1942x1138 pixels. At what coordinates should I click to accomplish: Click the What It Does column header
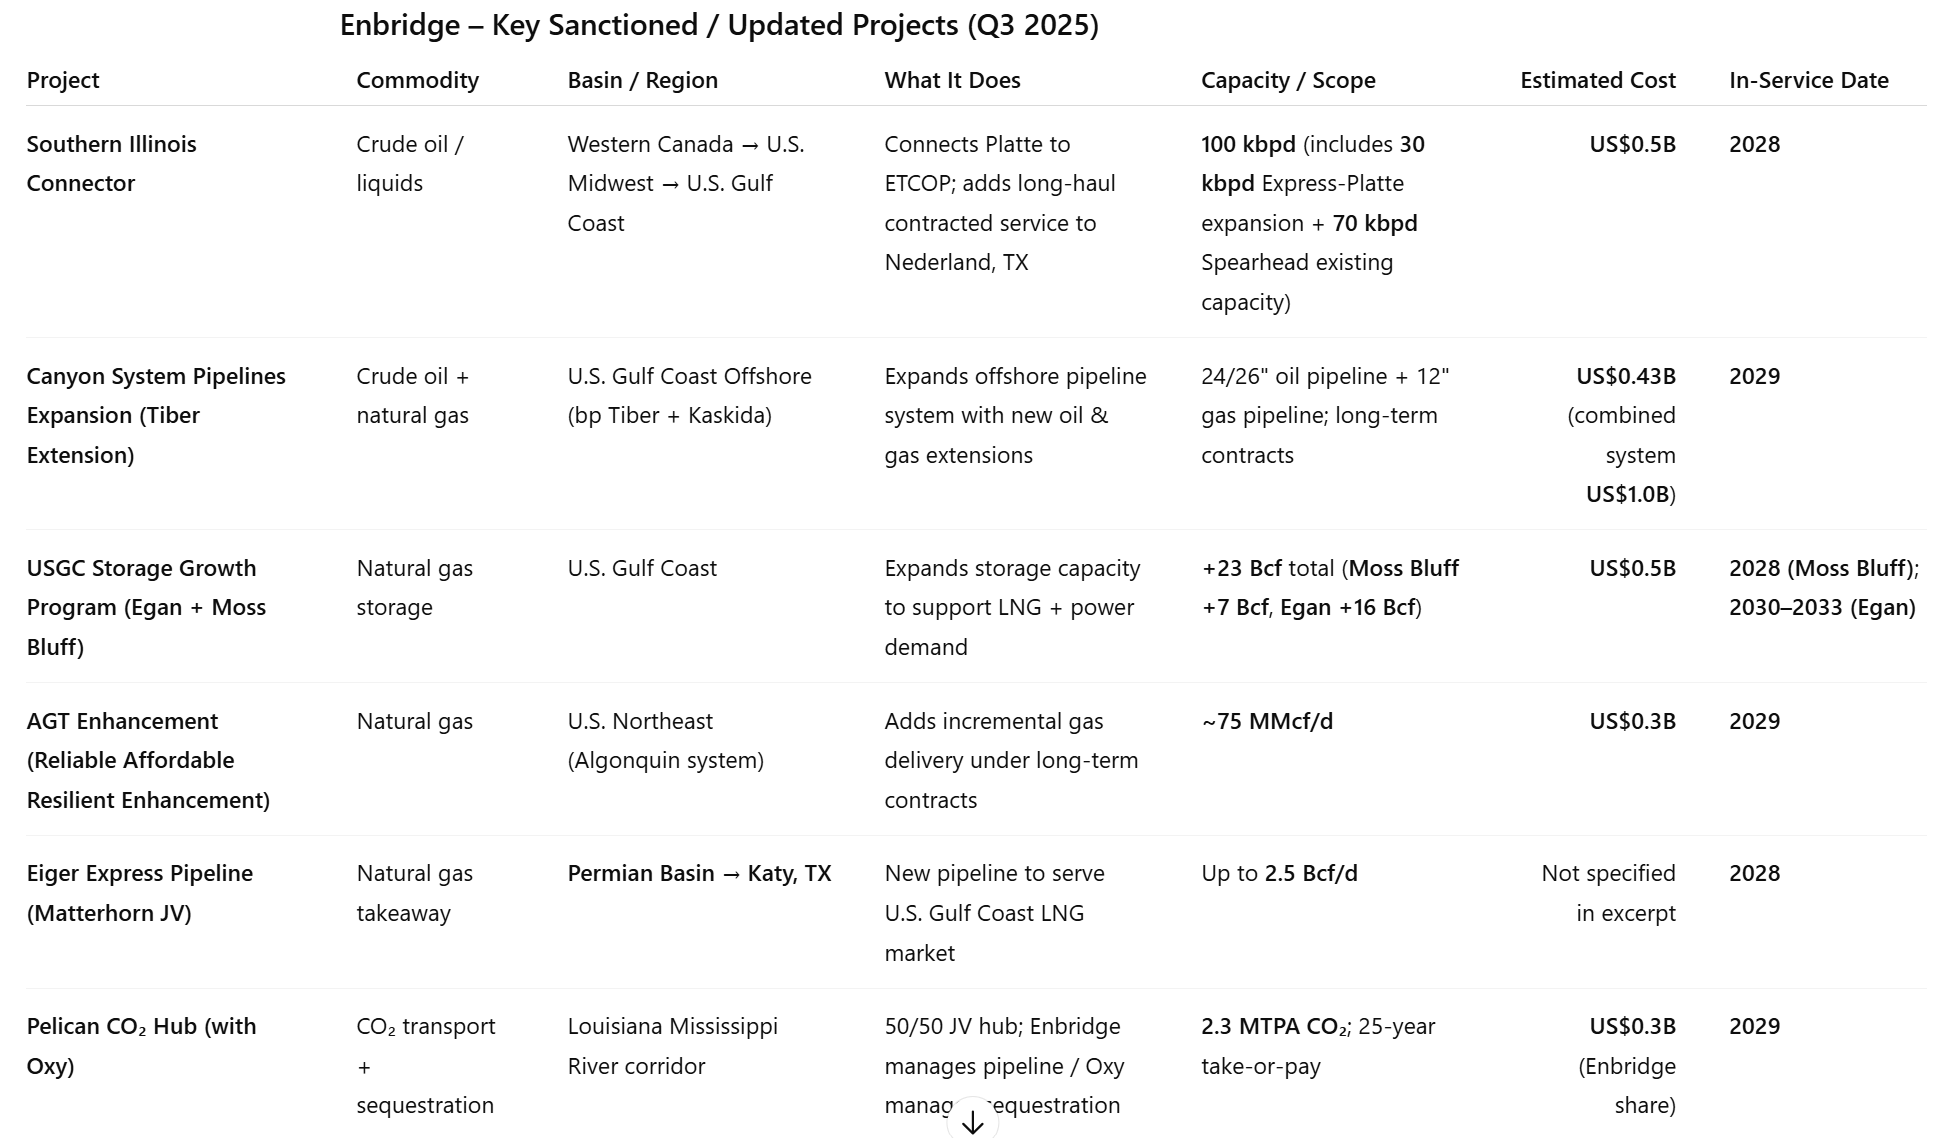(x=952, y=80)
